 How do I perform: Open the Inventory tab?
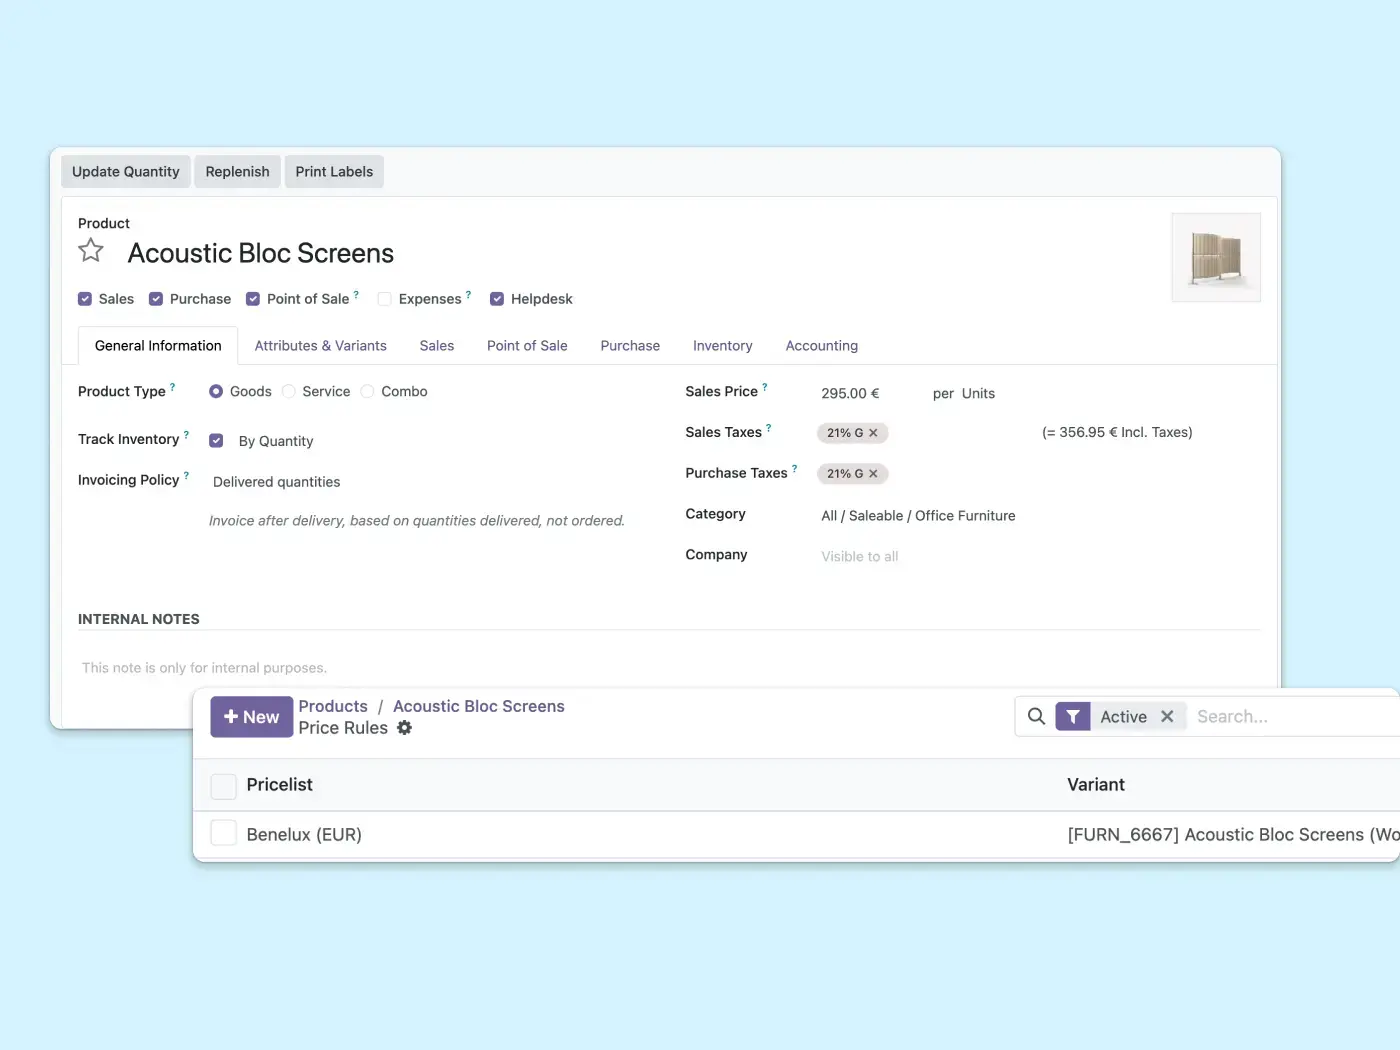click(722, 346)
